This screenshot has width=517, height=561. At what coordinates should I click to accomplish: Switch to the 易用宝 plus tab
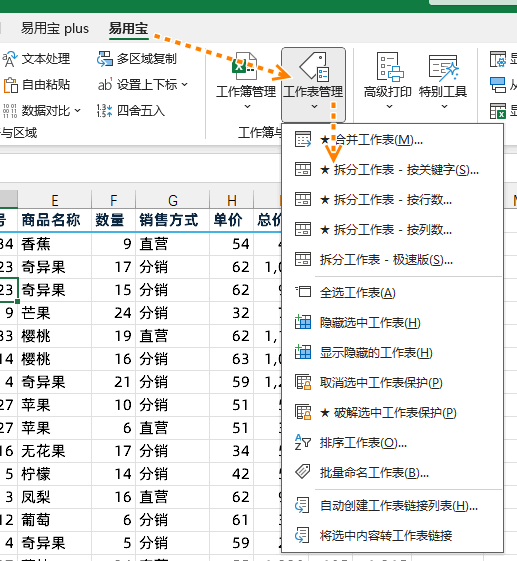click(55, 28)
